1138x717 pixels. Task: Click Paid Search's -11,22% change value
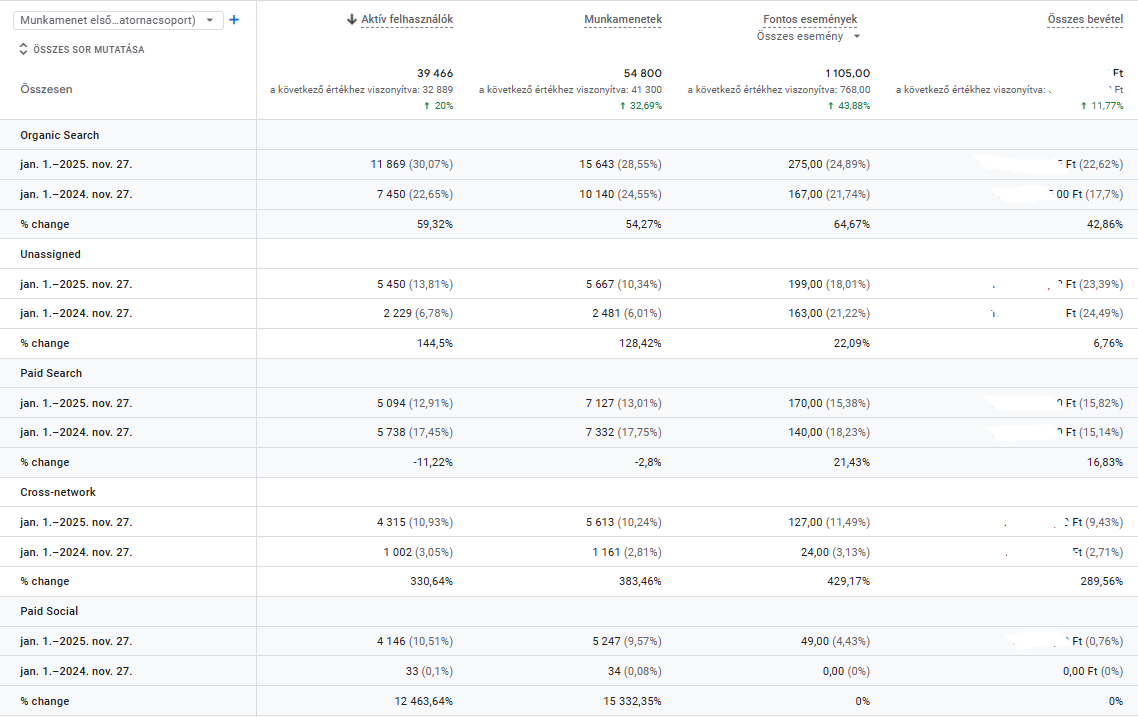coord(433,462)
